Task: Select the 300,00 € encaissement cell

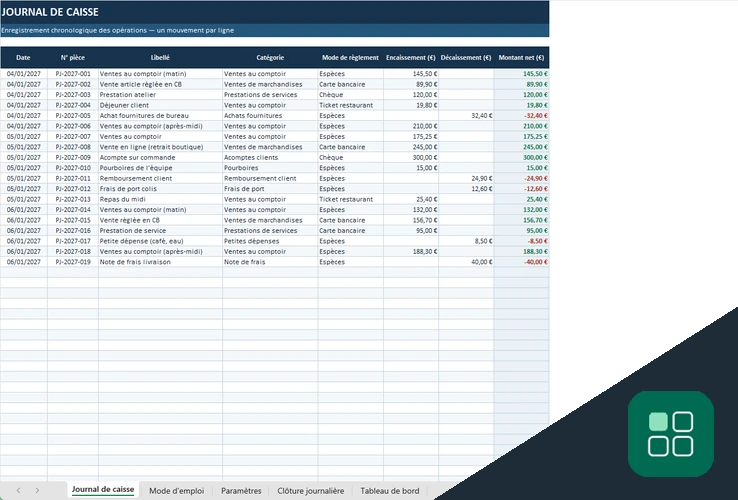Action: click(x=411, y=157)
